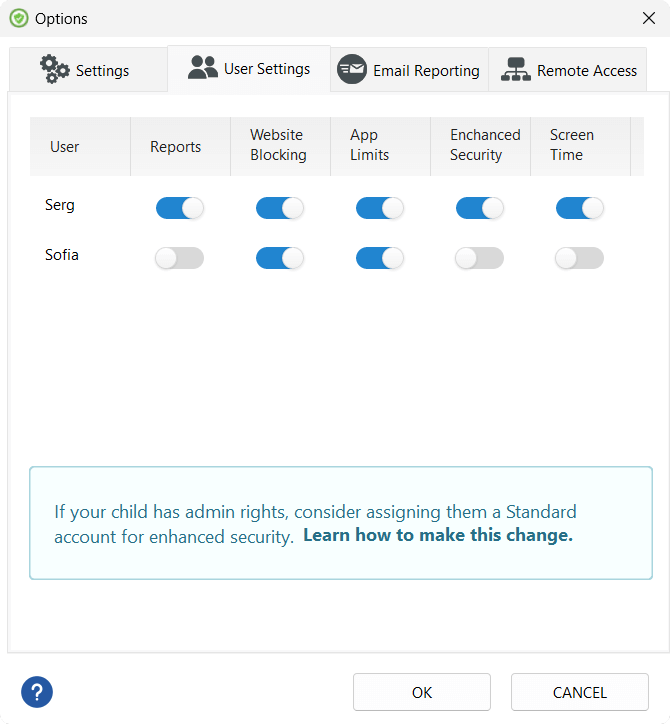Enable Reports for Sofia
Screen dimensions: 670x724
[x=180, y=258]
